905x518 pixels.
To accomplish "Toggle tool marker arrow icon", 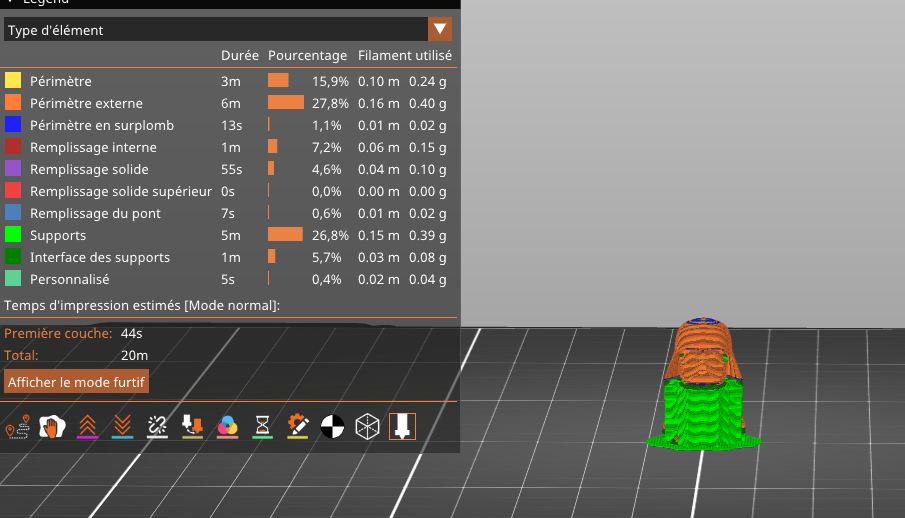I will coord(403,427).
